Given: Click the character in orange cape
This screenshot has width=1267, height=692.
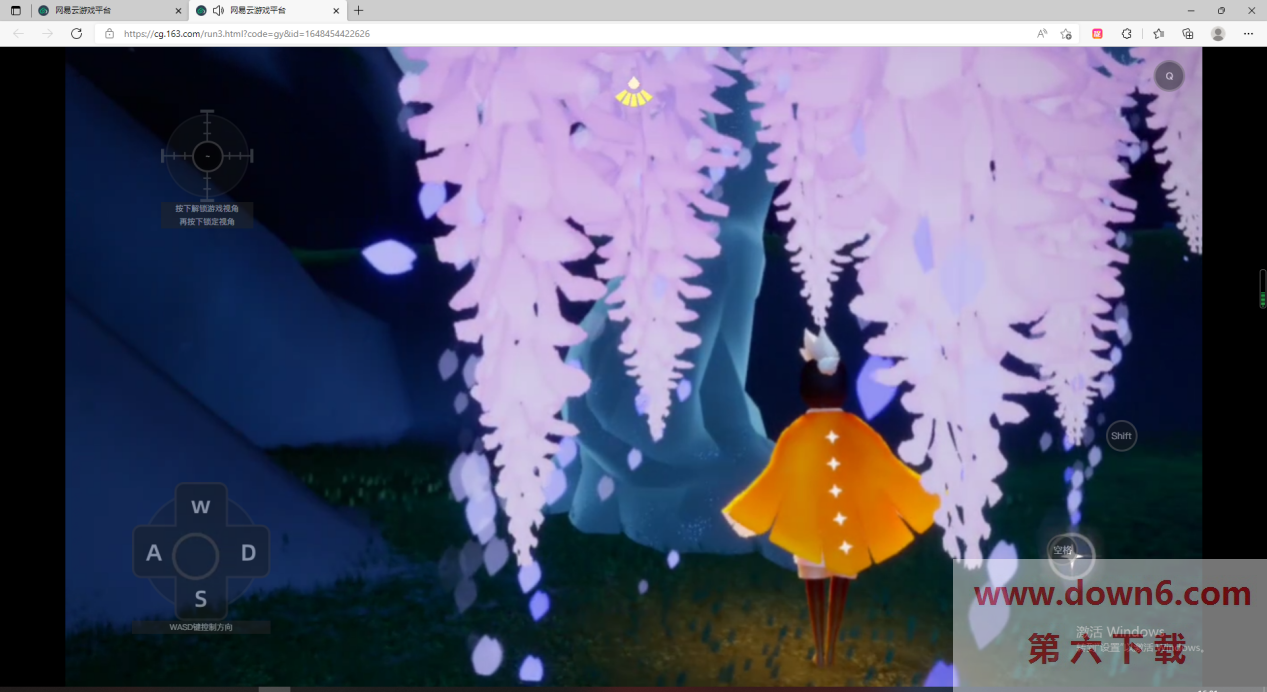Looking at the screenshot, I should [x=832, y=500].
